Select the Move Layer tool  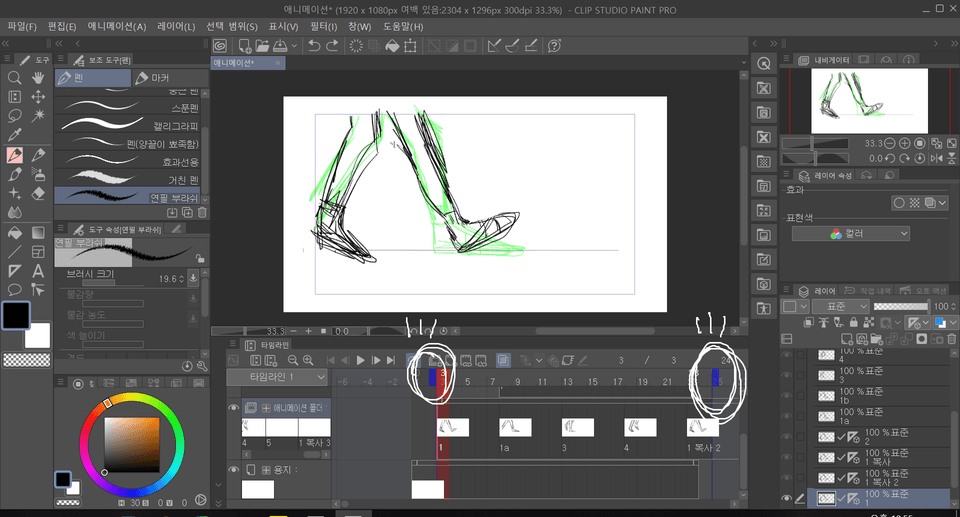(38, 97)
